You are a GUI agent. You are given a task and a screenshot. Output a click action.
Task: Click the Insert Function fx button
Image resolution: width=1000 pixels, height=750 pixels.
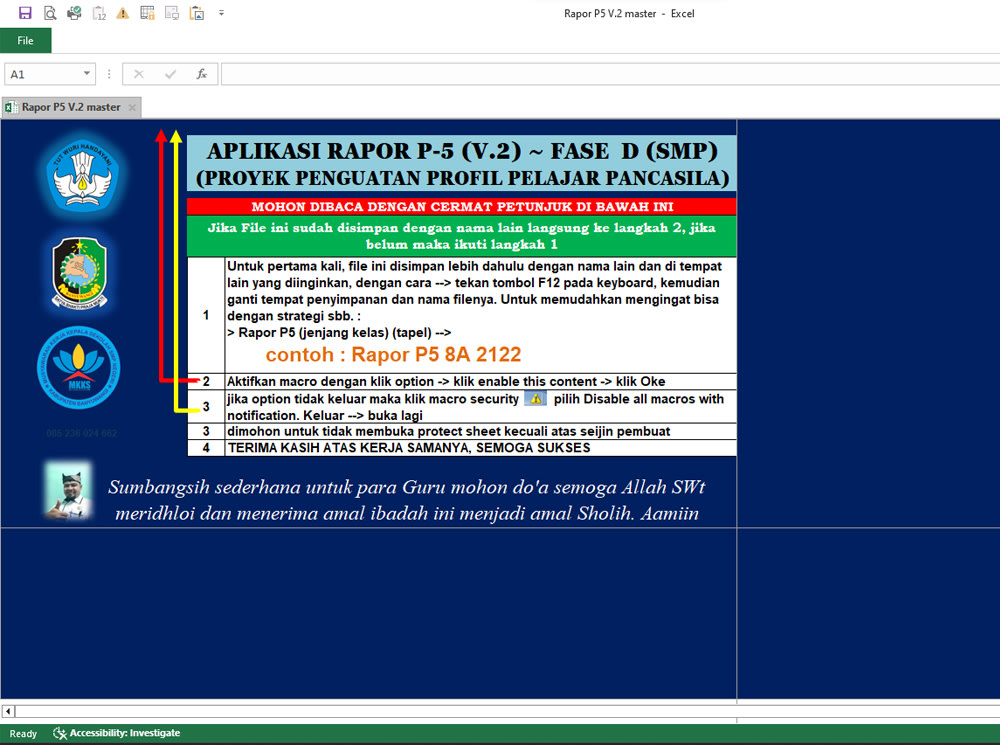coord(202,75)
